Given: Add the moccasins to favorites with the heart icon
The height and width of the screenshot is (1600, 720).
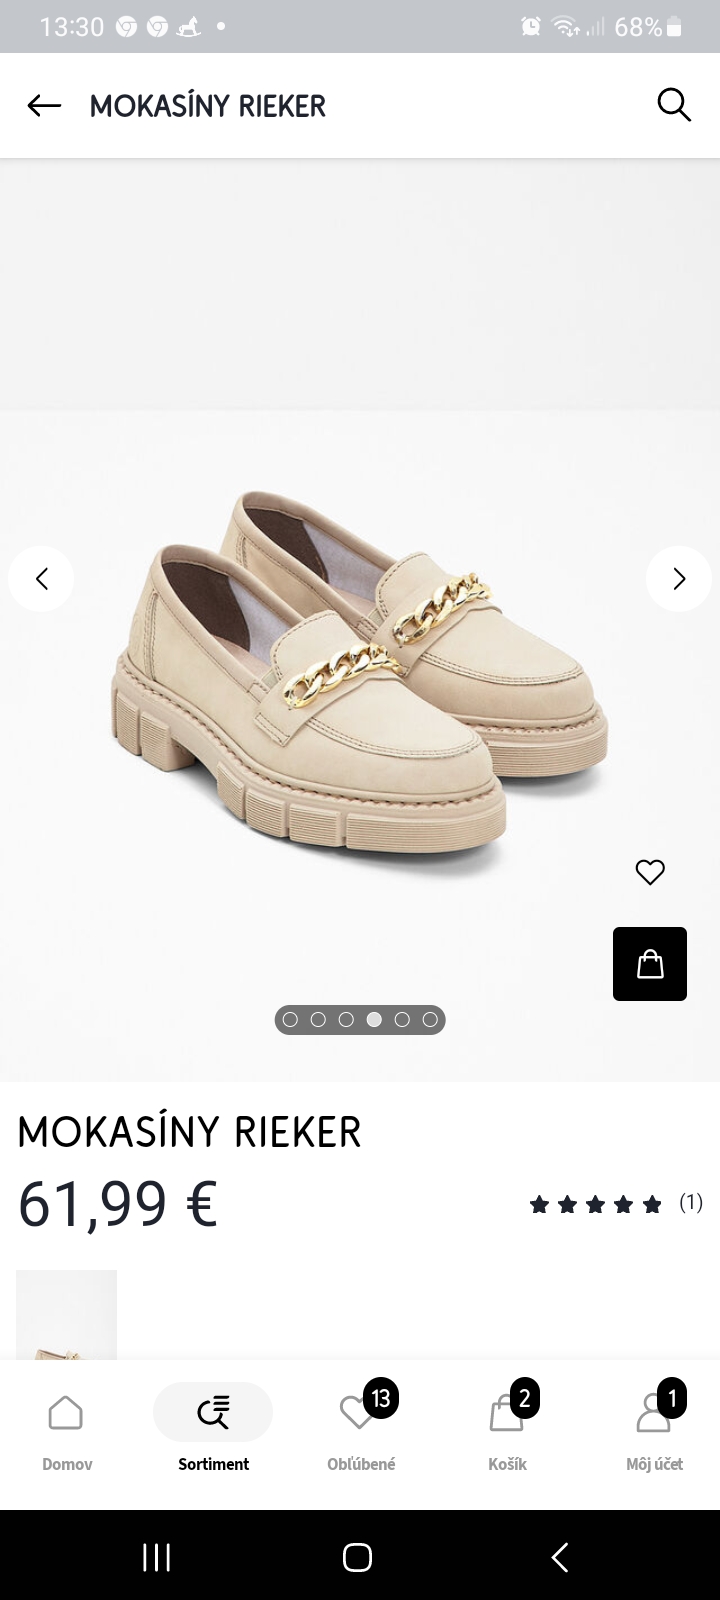Looking at the screenshot, I should (x=650, y=872).
